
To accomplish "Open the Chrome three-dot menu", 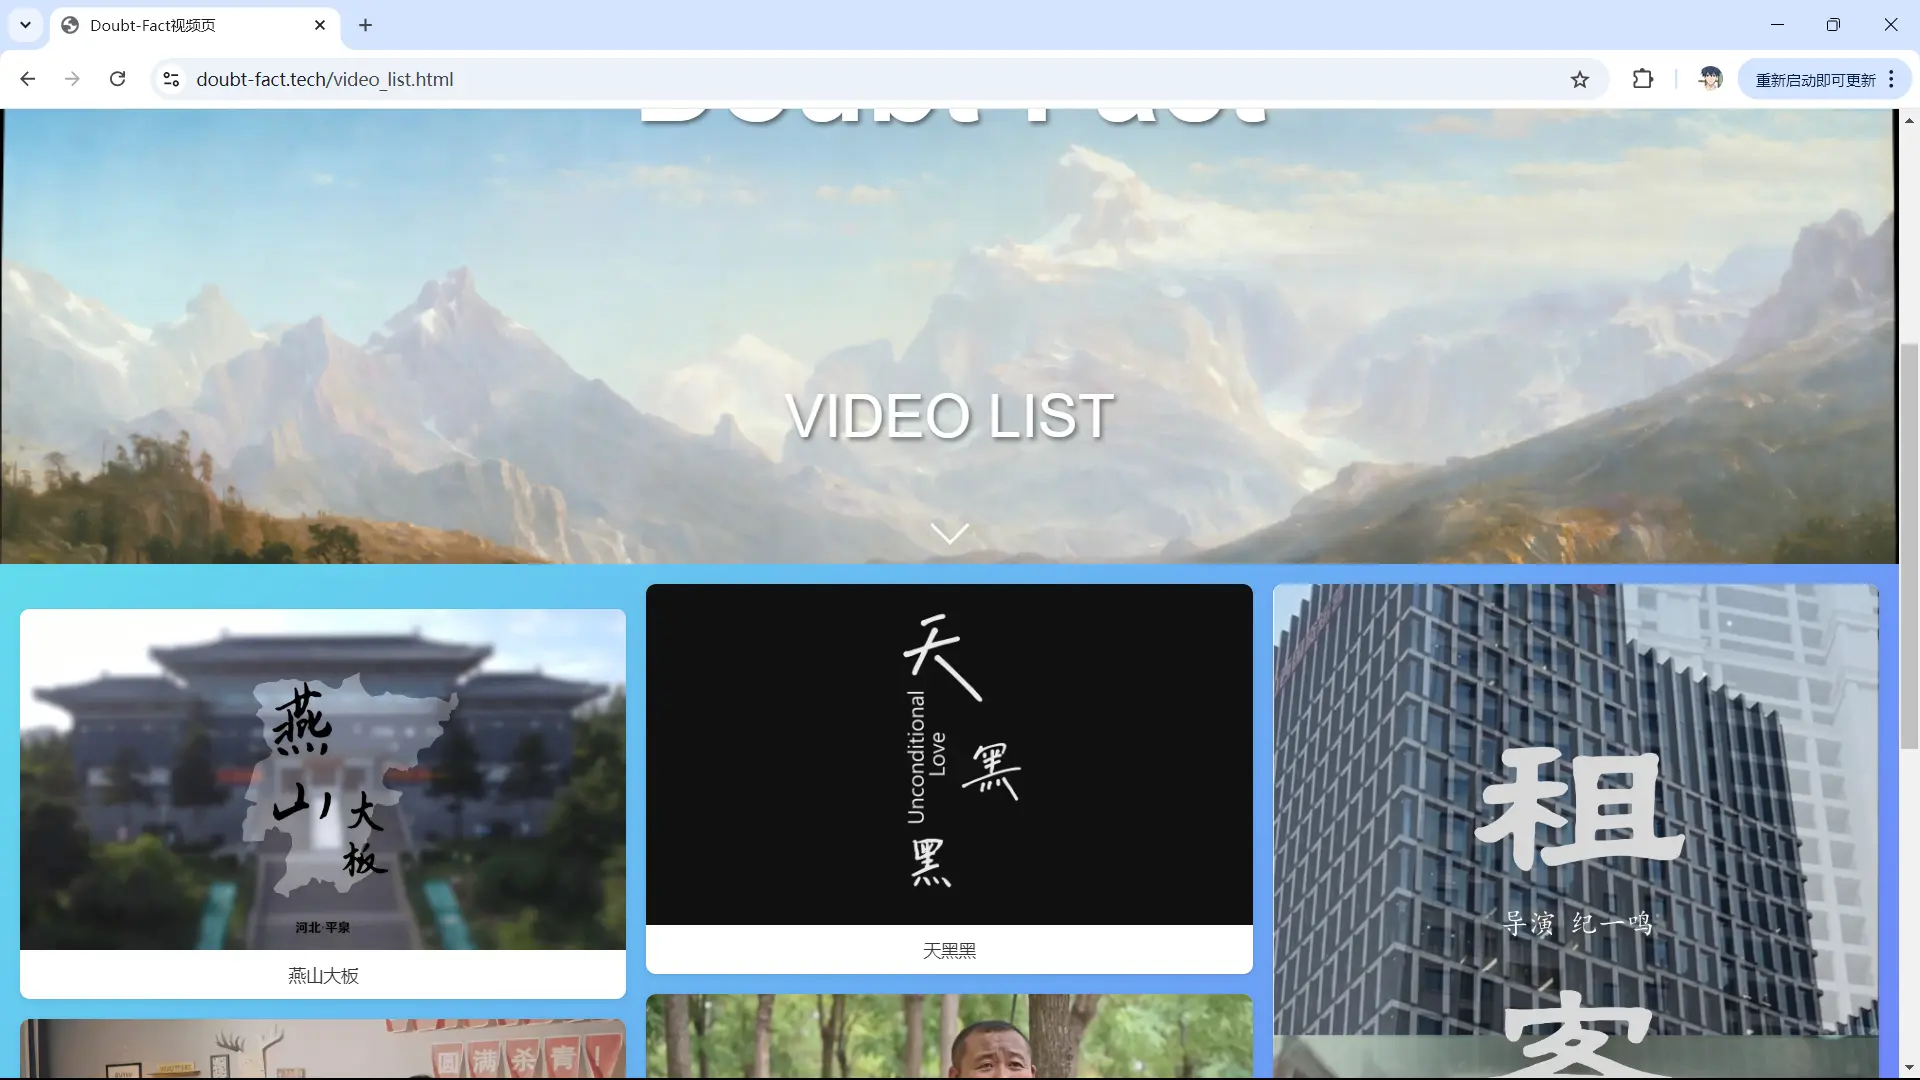I will (x=1891, y=79).
